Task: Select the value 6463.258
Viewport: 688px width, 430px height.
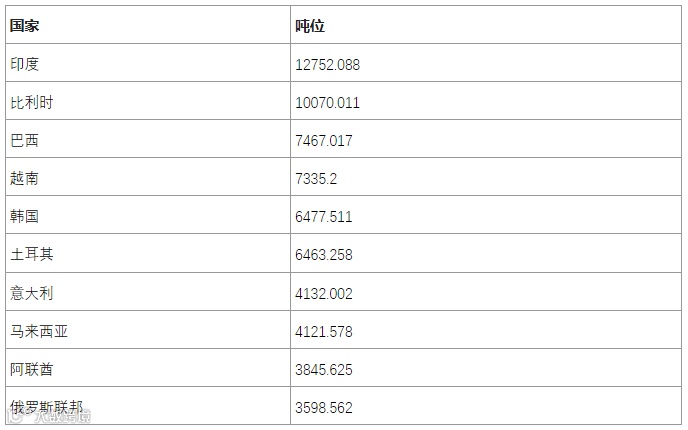Action: point(324,254)
